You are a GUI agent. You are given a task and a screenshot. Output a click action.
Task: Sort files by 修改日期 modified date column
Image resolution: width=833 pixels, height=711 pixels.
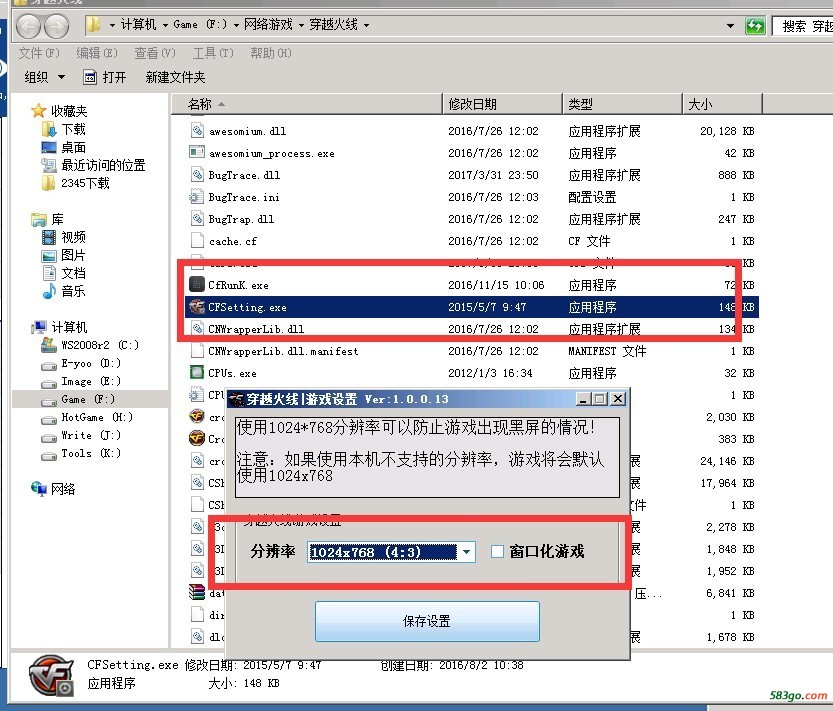pos(503,104)
